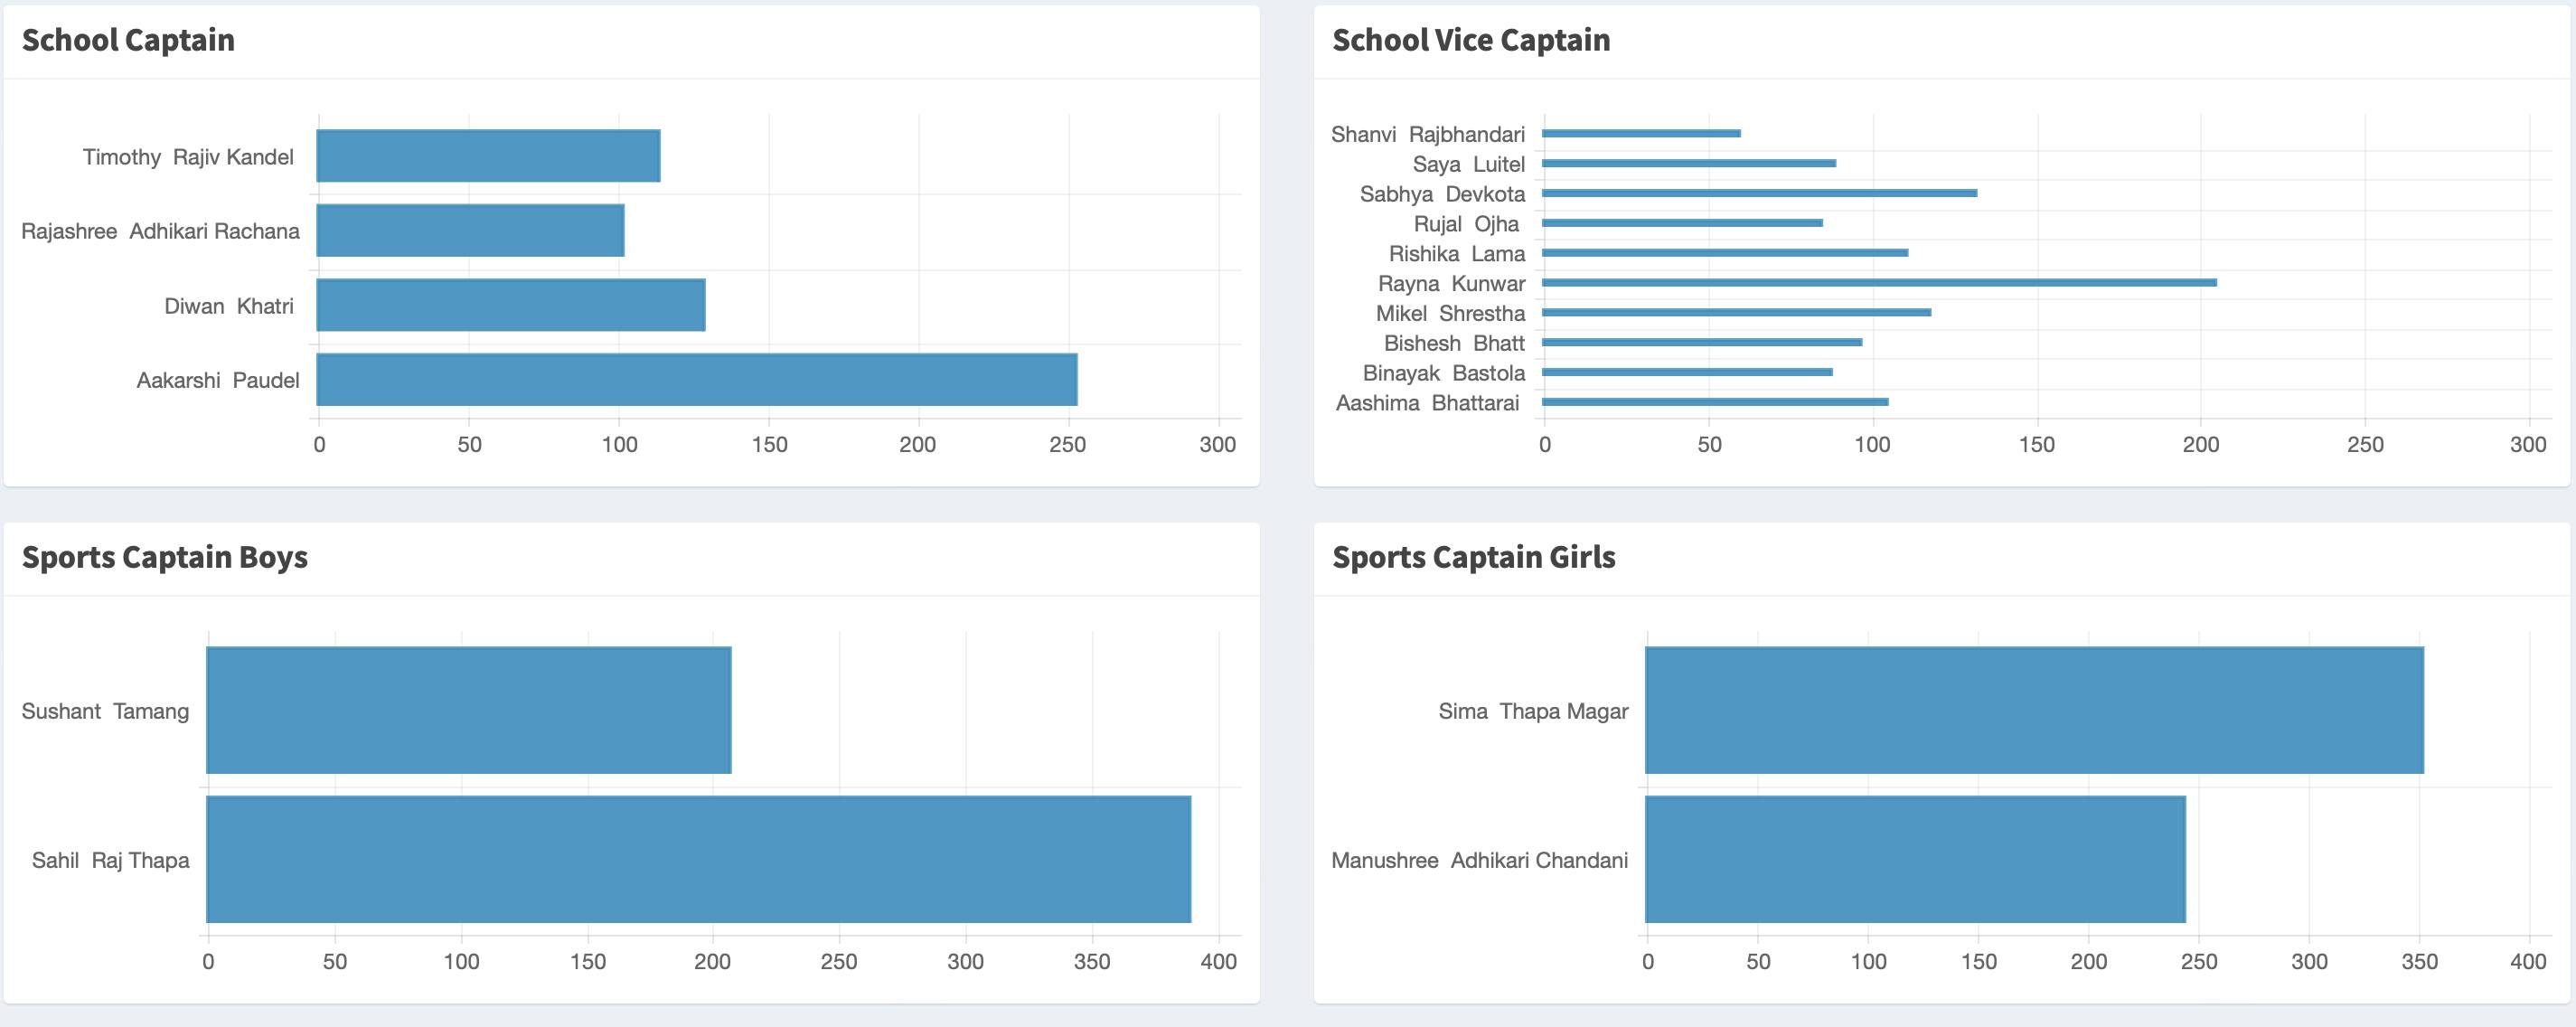The image size is (2576, 1027).
Task: Click the School Vice Captain heading
Action: 1471,40
